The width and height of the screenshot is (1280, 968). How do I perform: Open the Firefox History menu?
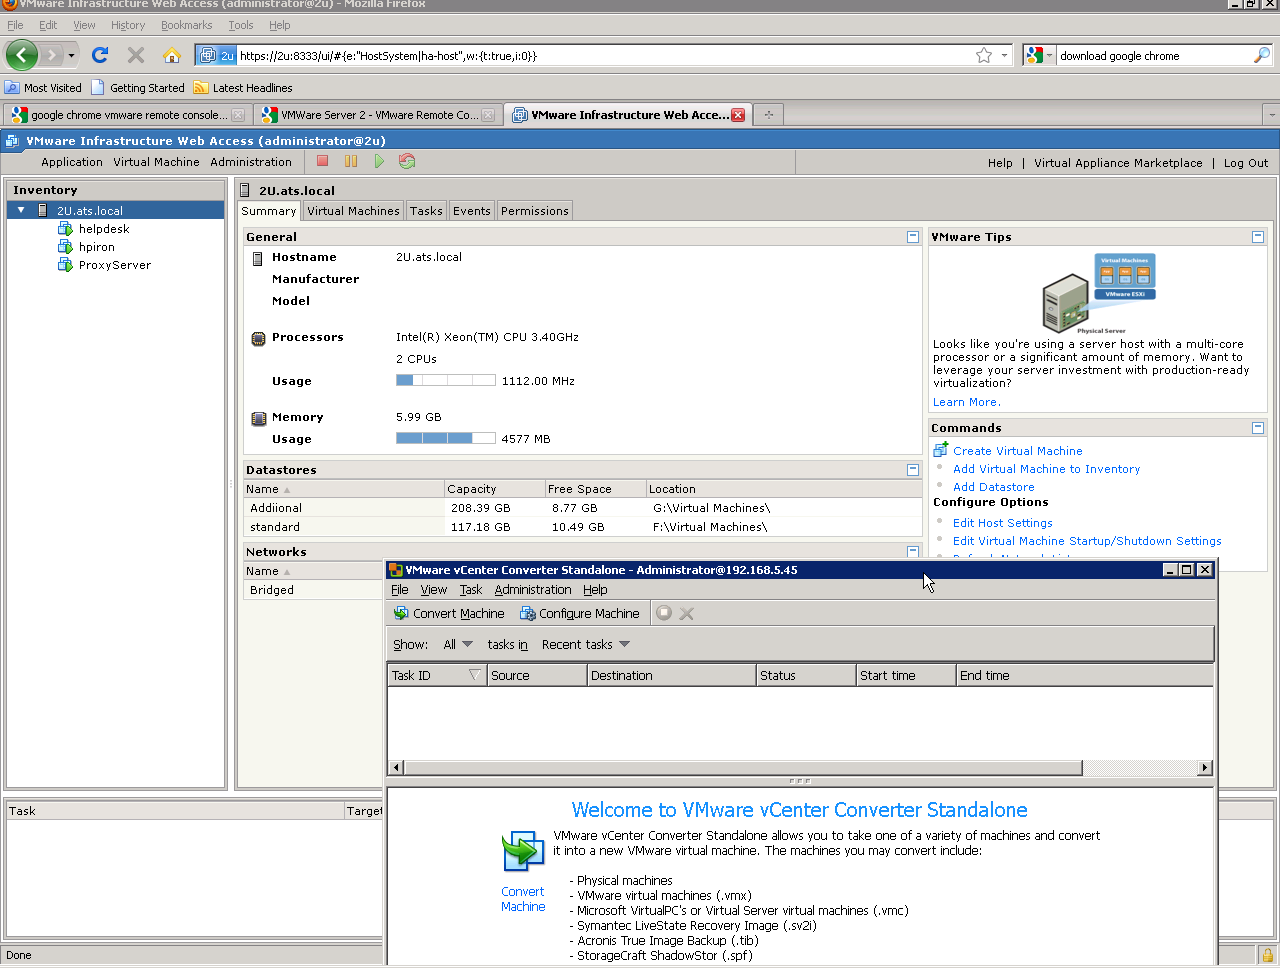click(128, 25)
